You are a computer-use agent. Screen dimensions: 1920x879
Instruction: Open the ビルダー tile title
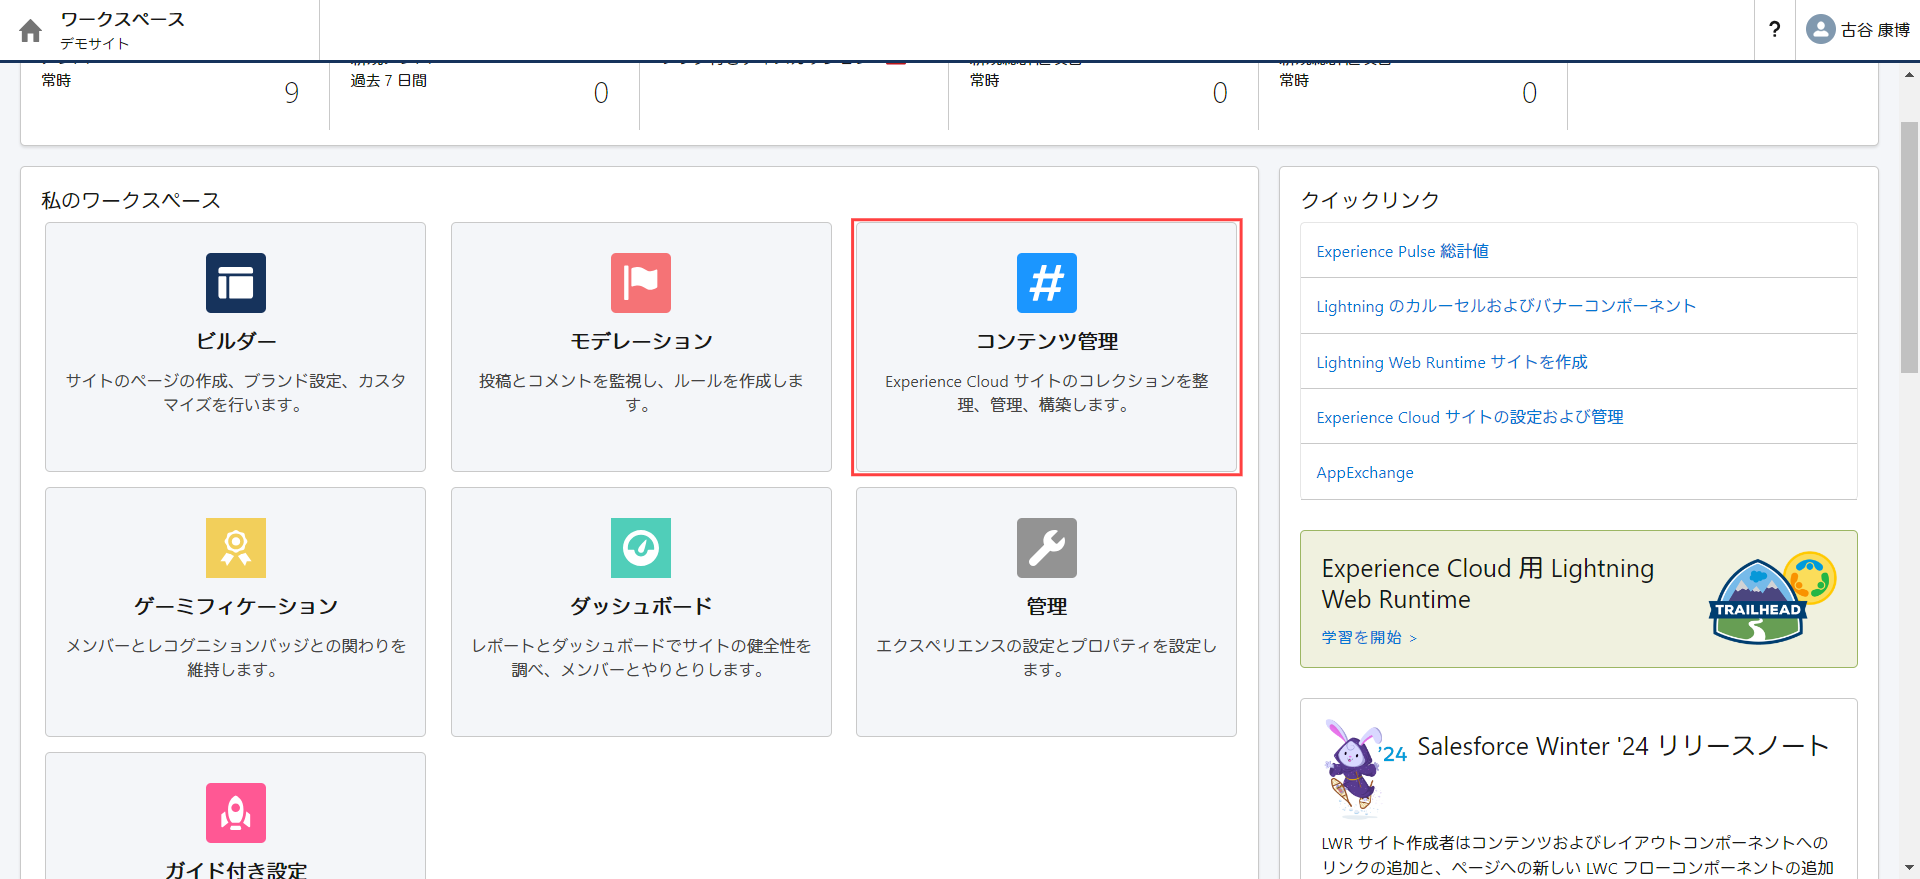click(x=236, y=341)
